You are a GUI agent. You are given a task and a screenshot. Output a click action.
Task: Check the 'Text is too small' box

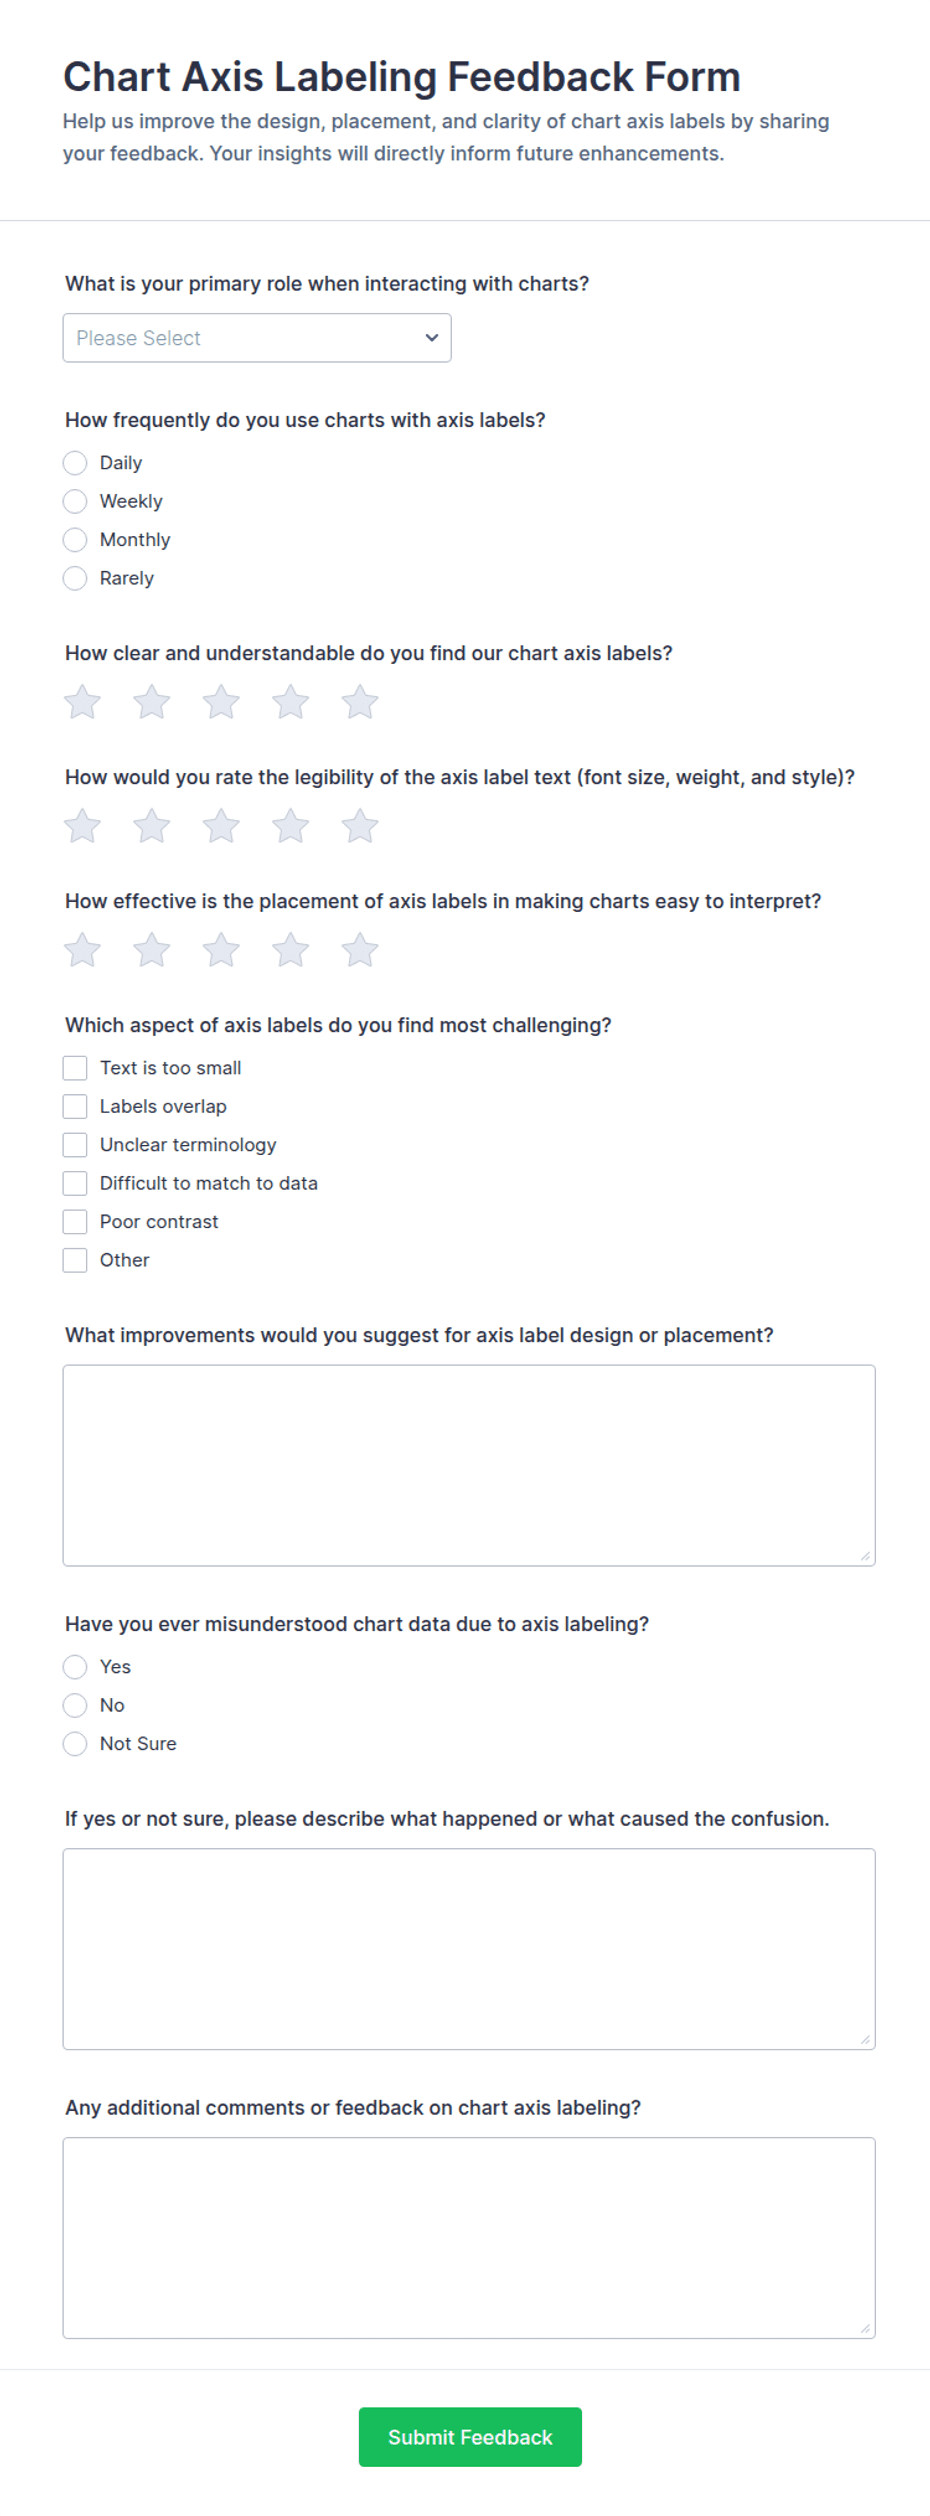pos(75,1068)
